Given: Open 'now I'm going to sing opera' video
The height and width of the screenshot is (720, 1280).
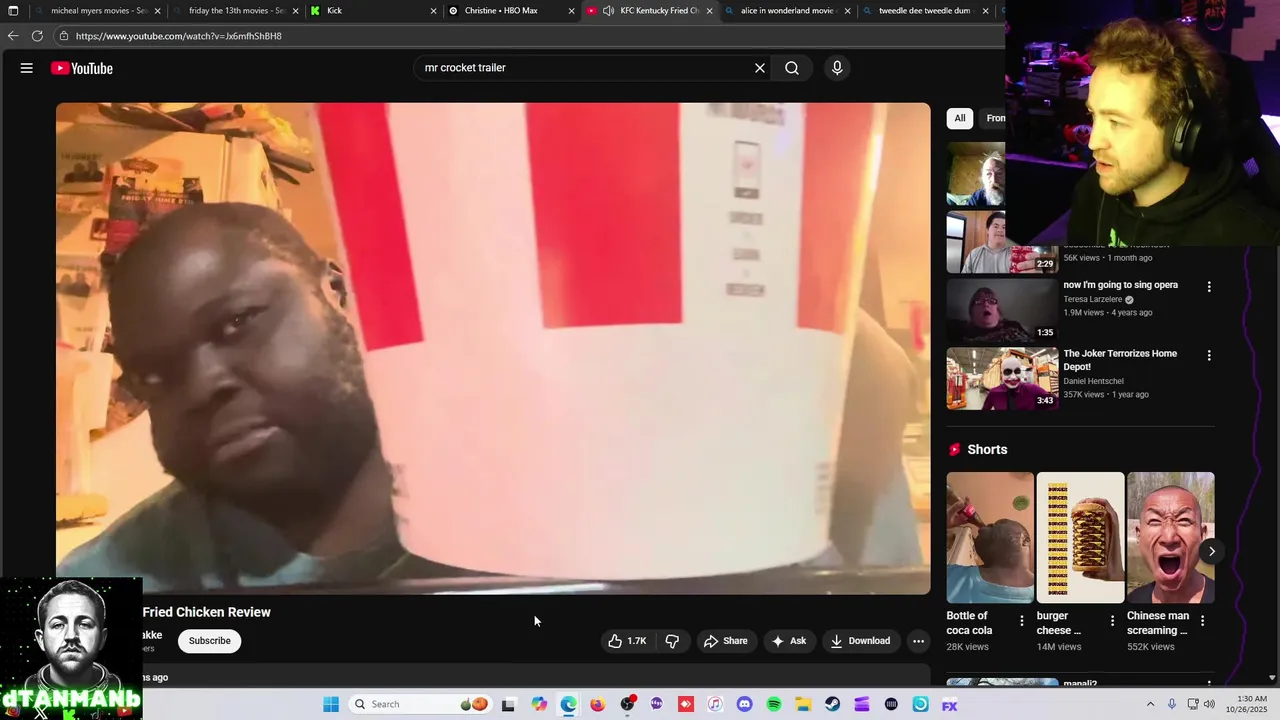Looking at the screenshot, I should pos(1120,285).
